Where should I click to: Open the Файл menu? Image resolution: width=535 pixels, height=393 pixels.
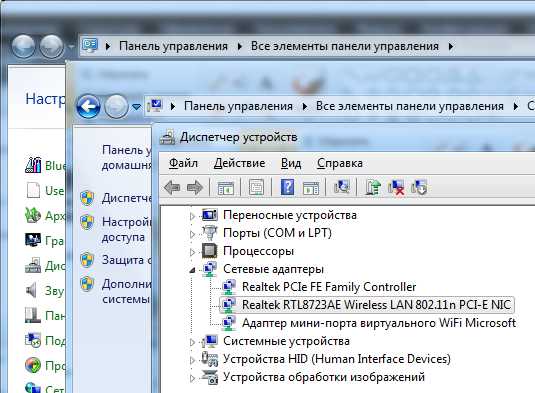coord(183,163)
